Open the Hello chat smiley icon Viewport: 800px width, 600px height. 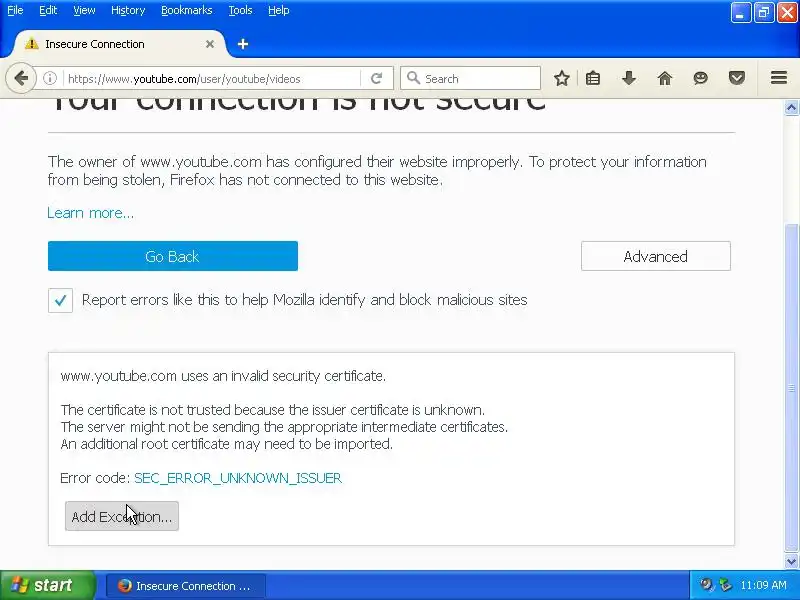pyautogui.click(x=701, y=78)
